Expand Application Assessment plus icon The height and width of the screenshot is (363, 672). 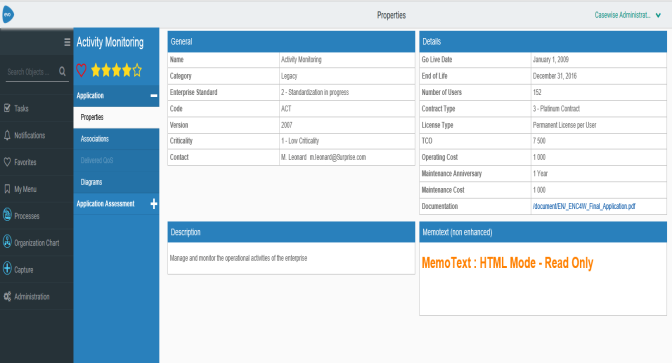(x=154, y=204)
